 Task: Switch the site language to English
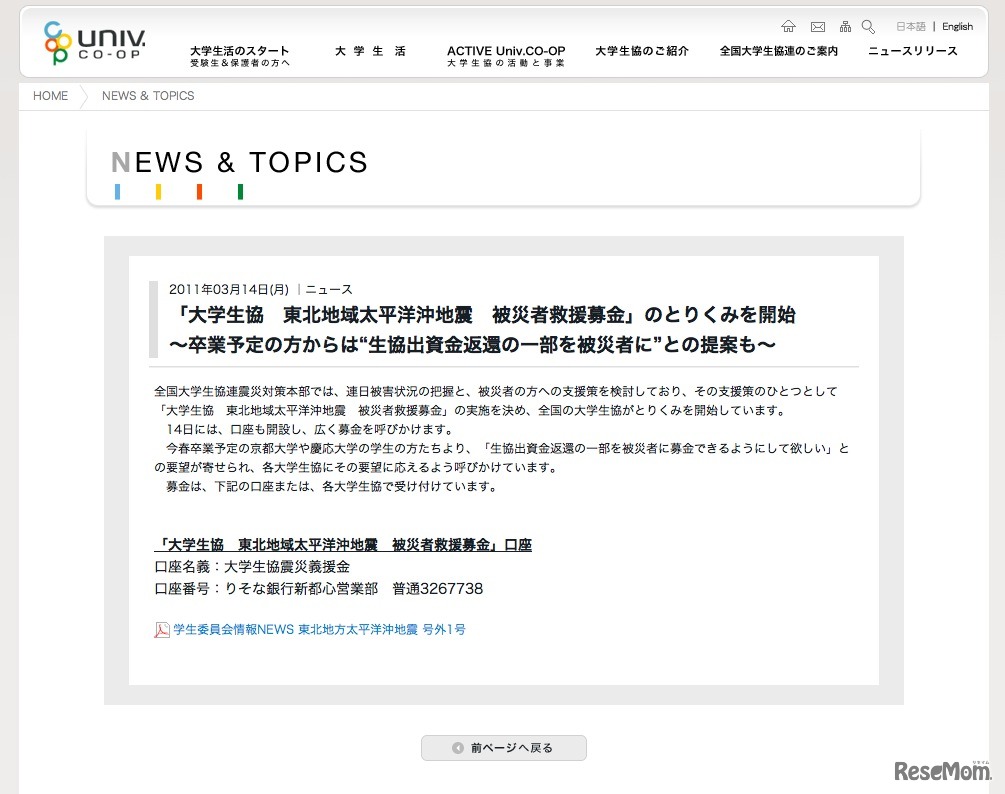click(x=957, y=25)
